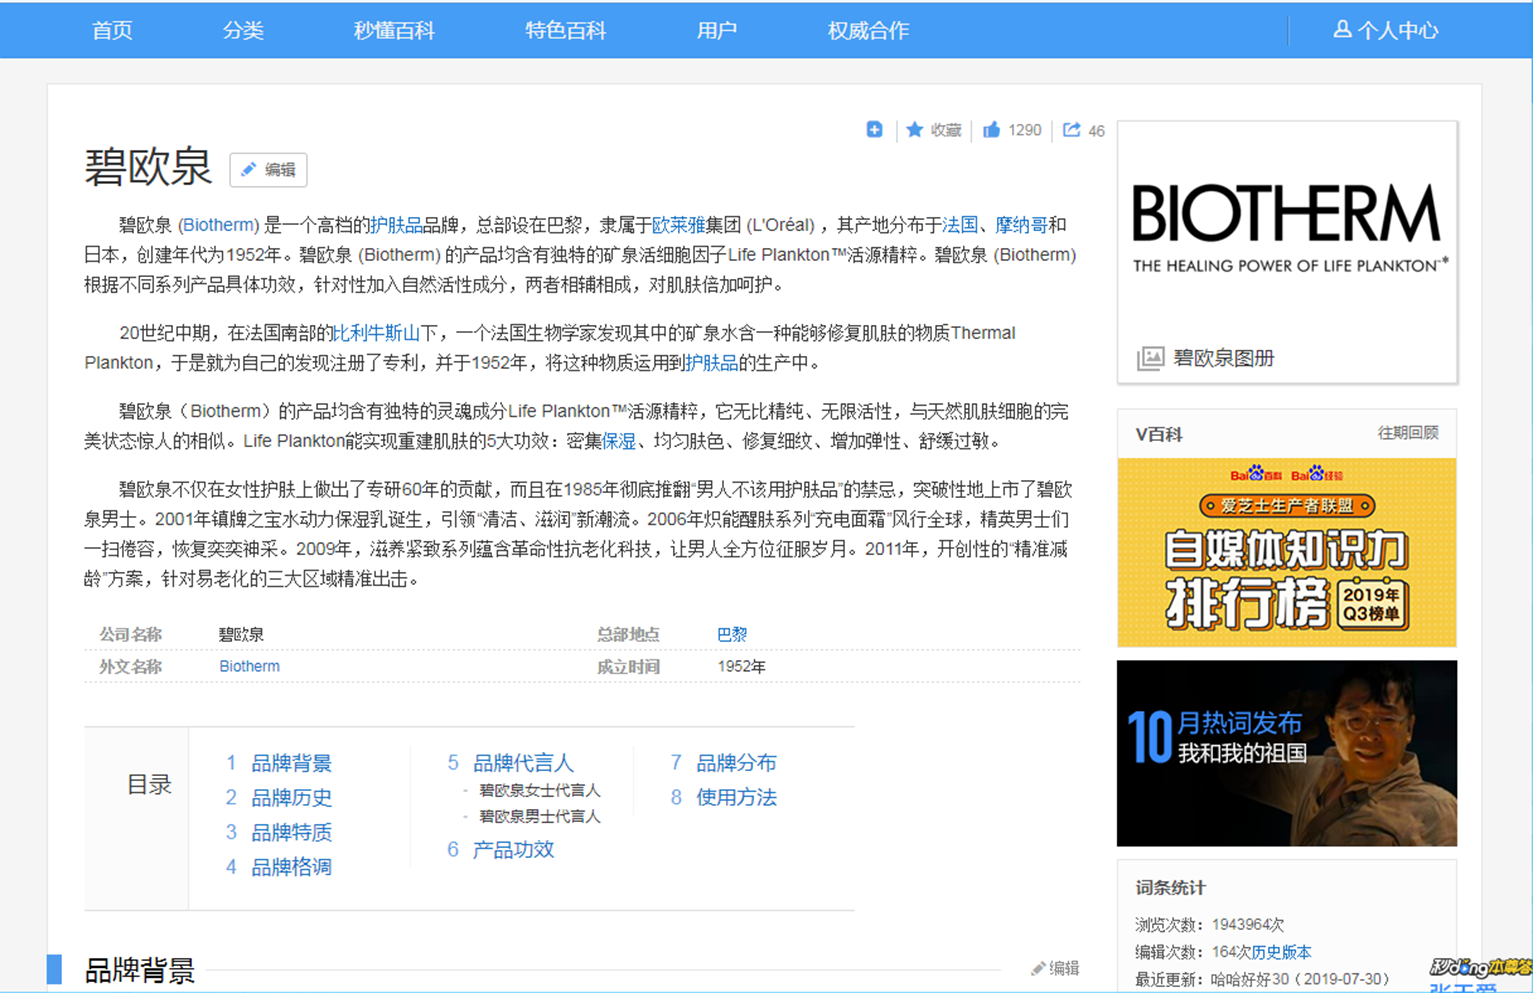Click the Biotherm value in the 外文名称 row
Image resolution: width=1533 pixels, height=993 pixels.
pyautogui.click(x=249, y=666)
